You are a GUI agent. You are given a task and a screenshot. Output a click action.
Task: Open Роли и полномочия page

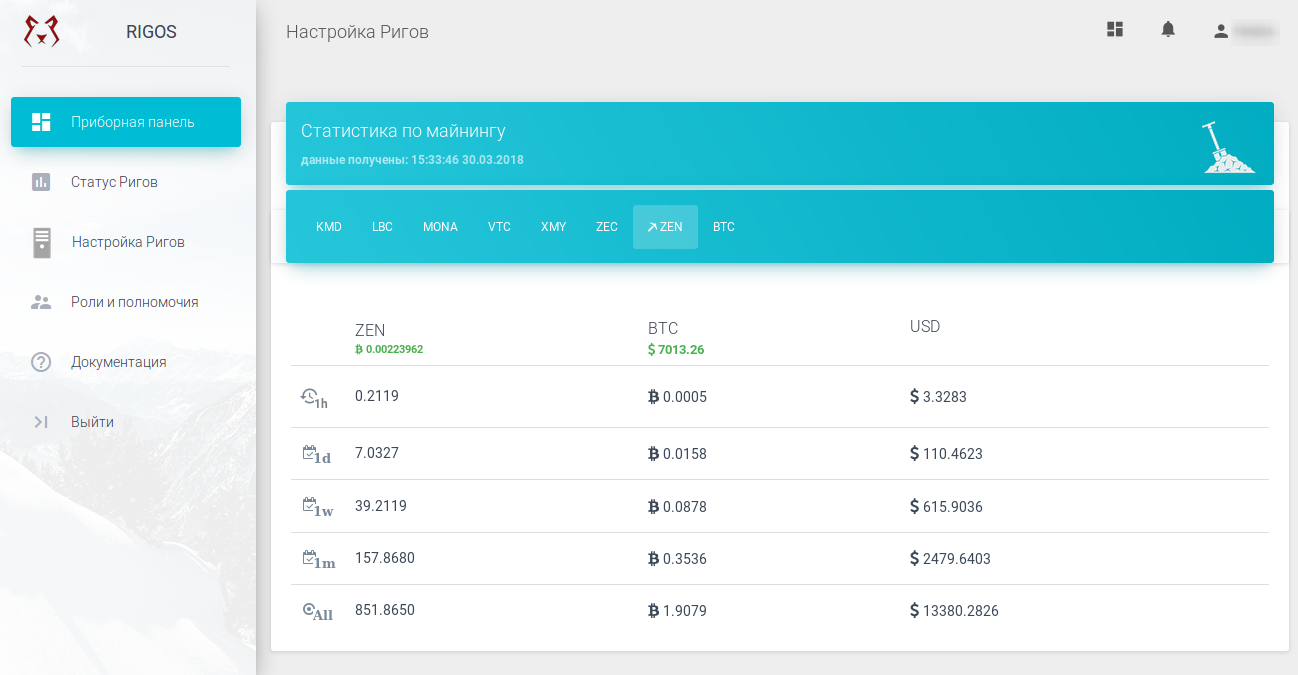126,302
